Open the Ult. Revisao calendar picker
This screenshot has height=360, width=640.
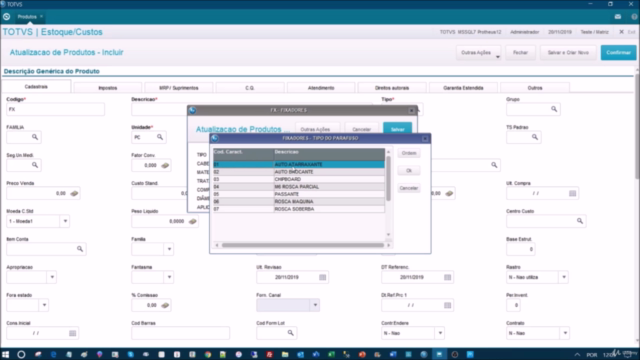pyautogui.click(x=322, y=277)
